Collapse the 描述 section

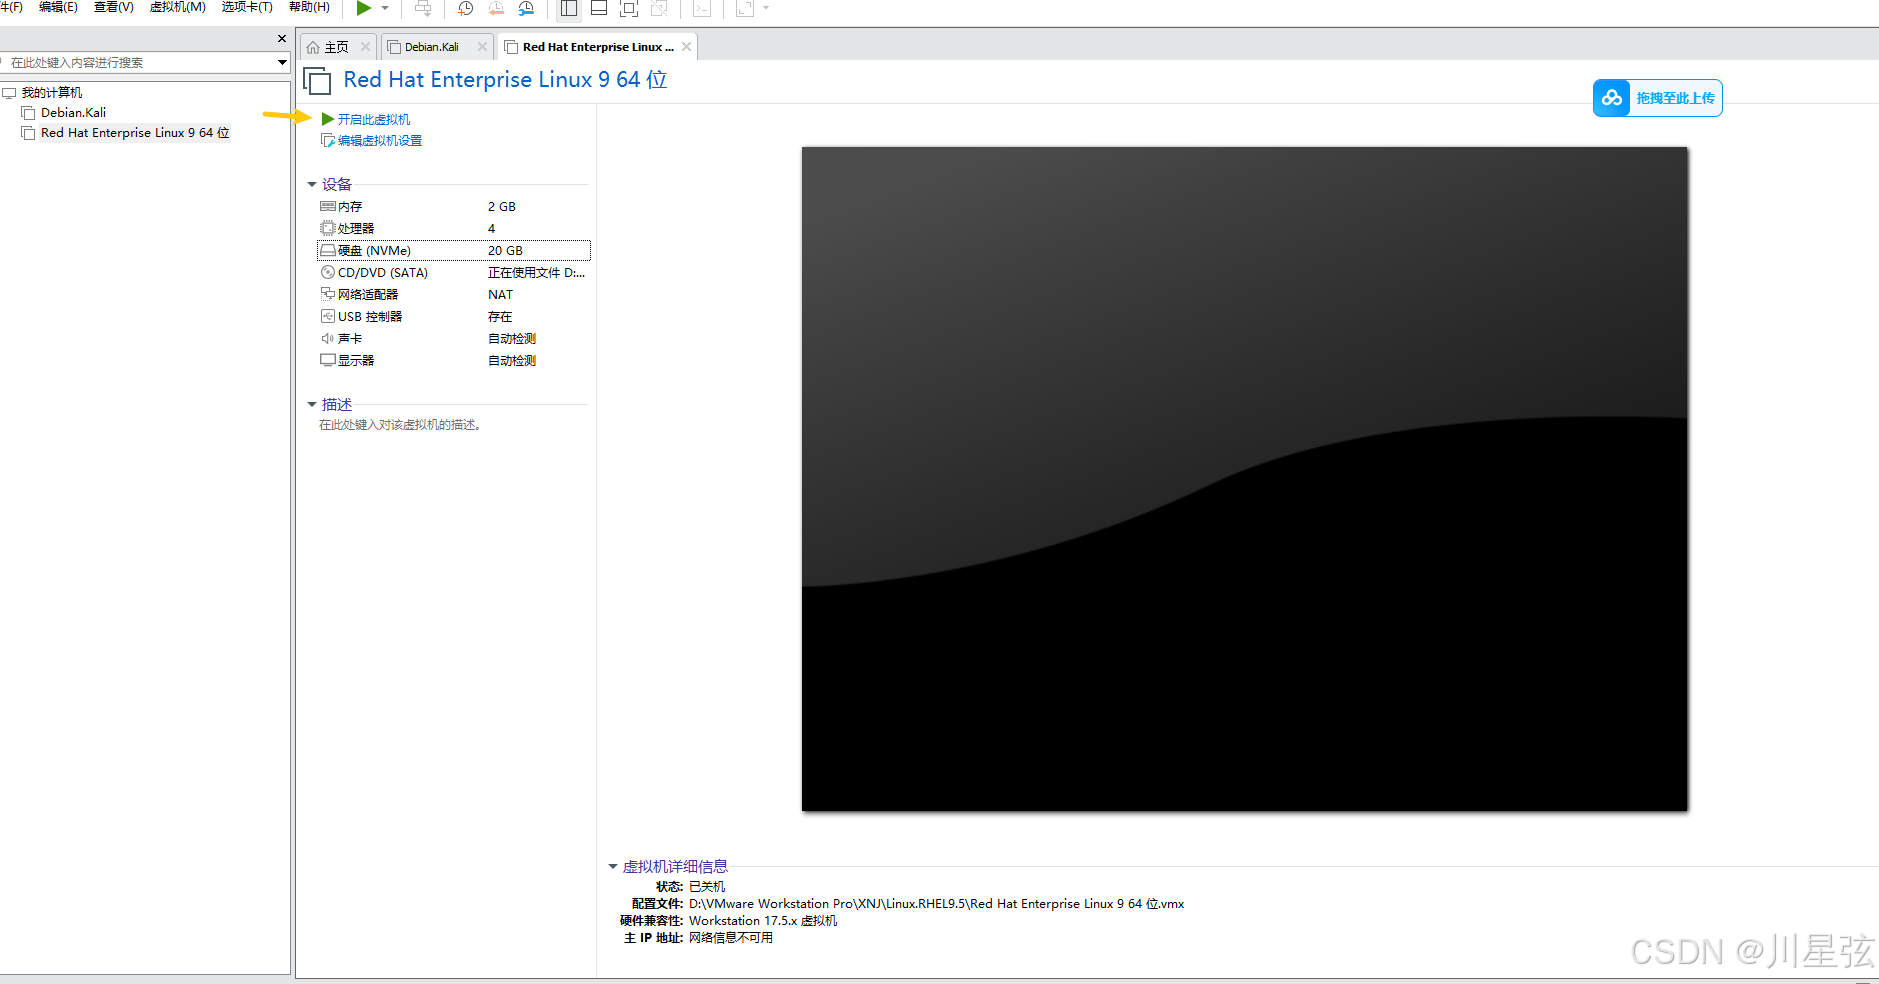click(x=312, y=404)
